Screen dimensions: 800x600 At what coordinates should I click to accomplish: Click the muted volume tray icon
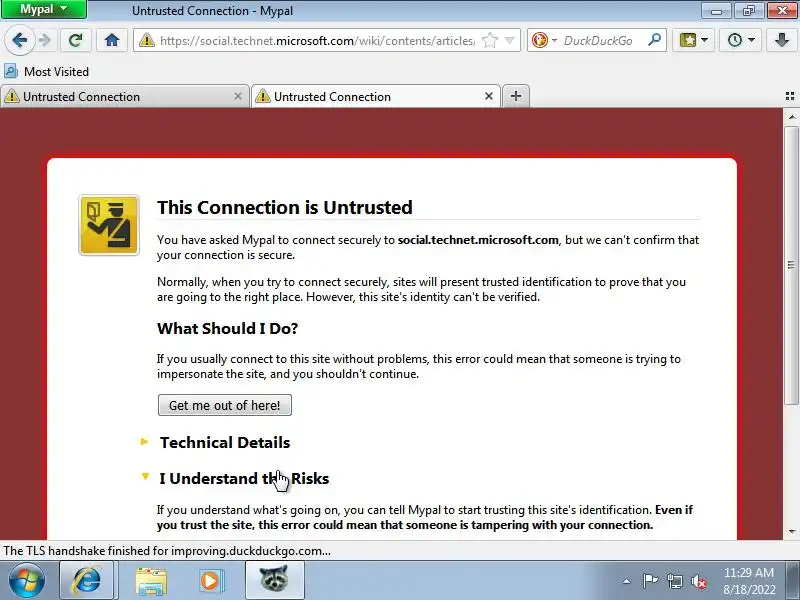click(x=698, y=581)
